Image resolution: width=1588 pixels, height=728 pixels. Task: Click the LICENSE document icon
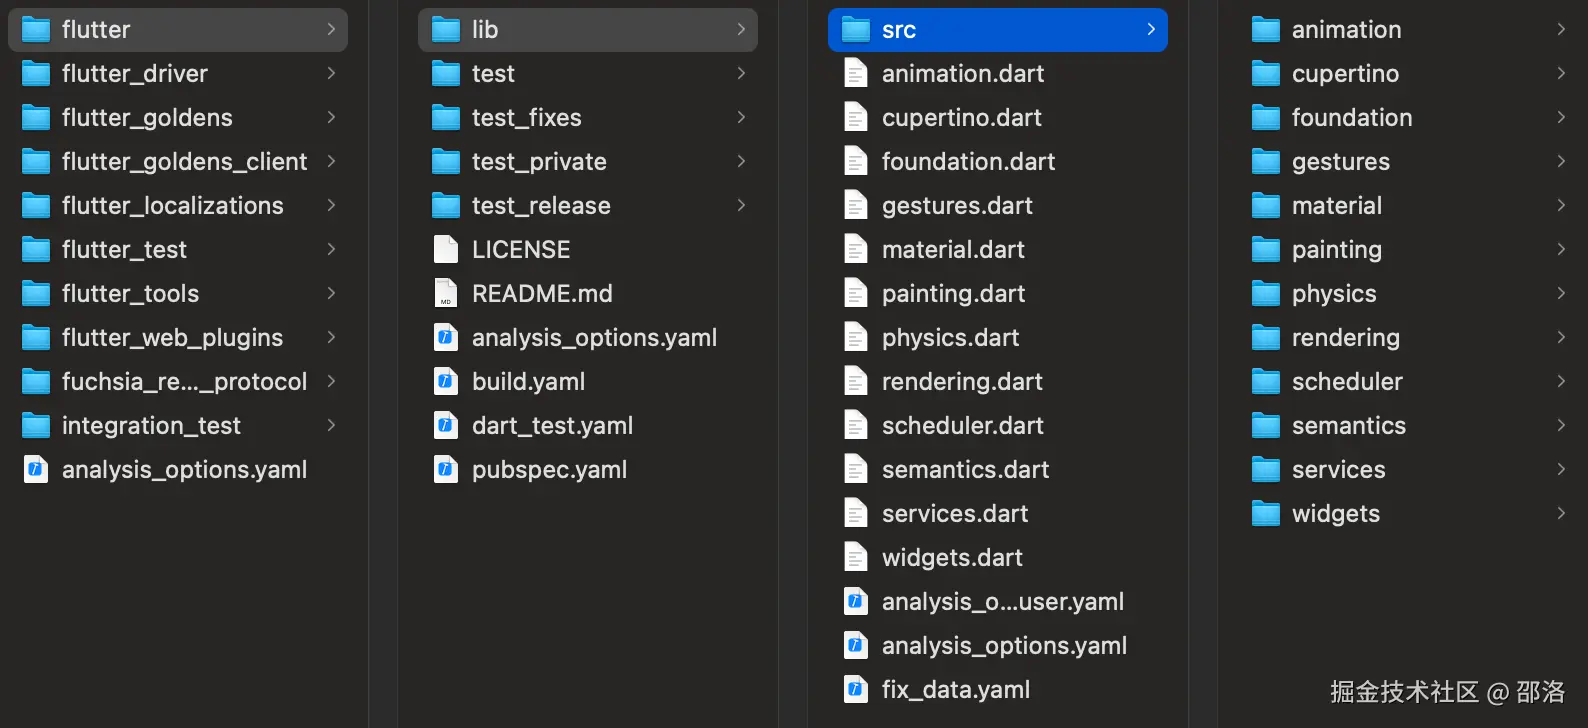coord(446,250)
